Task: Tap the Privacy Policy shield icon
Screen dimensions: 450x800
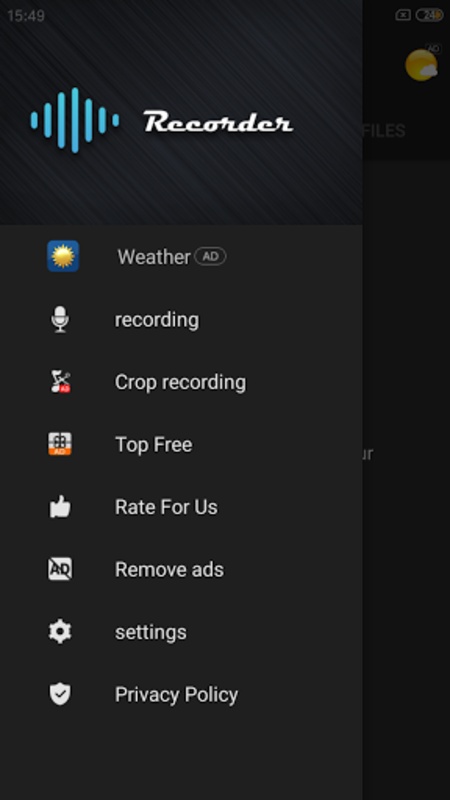Action: click(x=60, y=694)
